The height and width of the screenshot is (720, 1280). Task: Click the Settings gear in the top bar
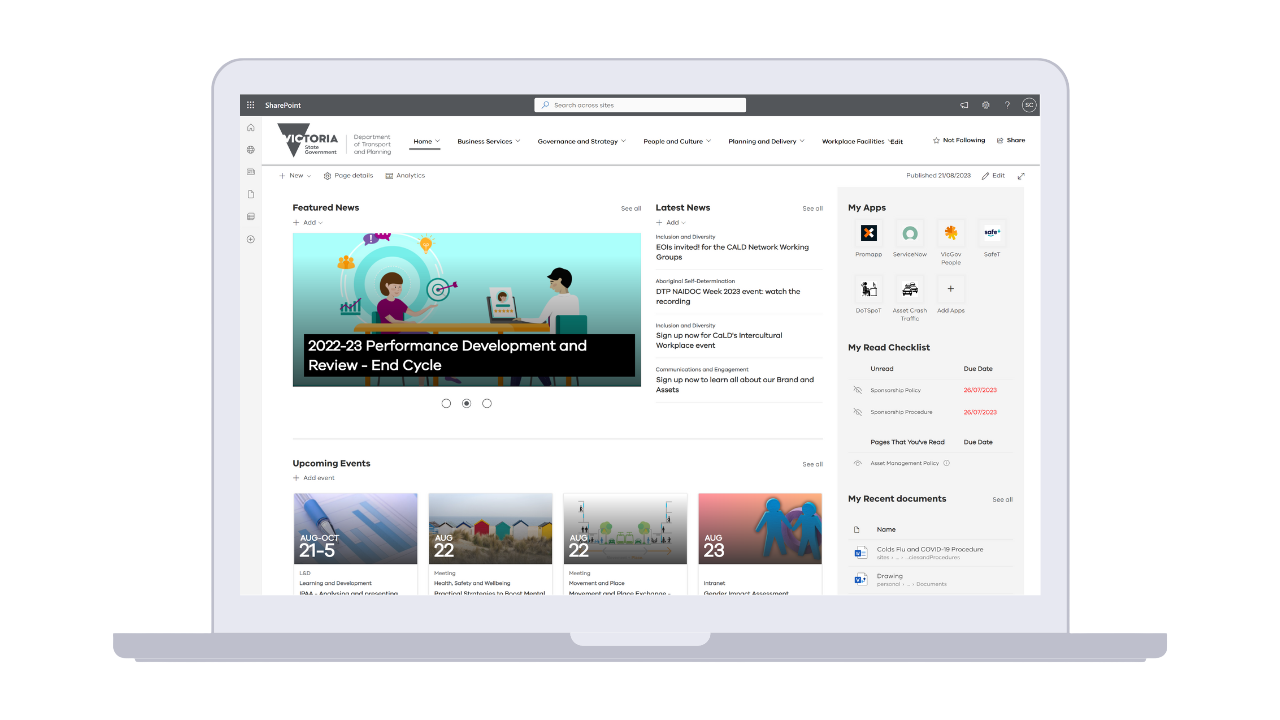(985, 105)
